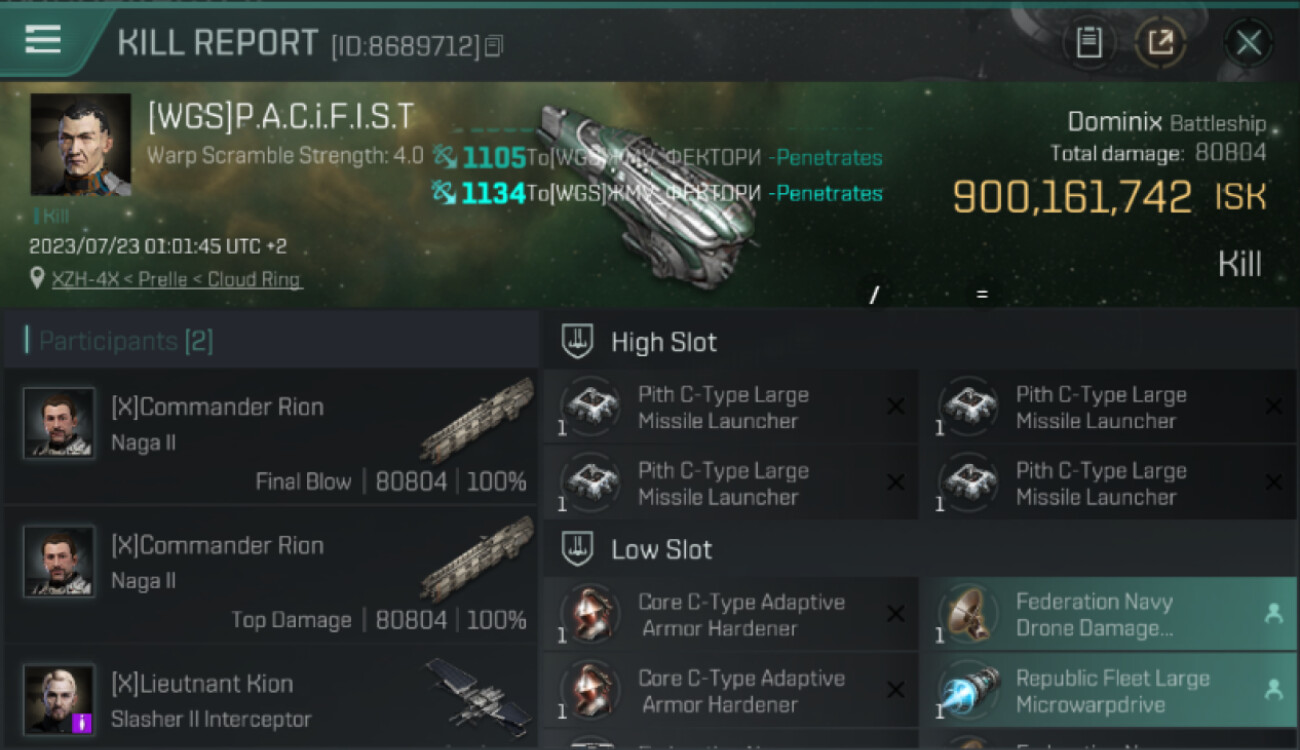Select Commander Rion Top Damage entry
This screenshot has width=1300, height=750.
pos(270,576)
